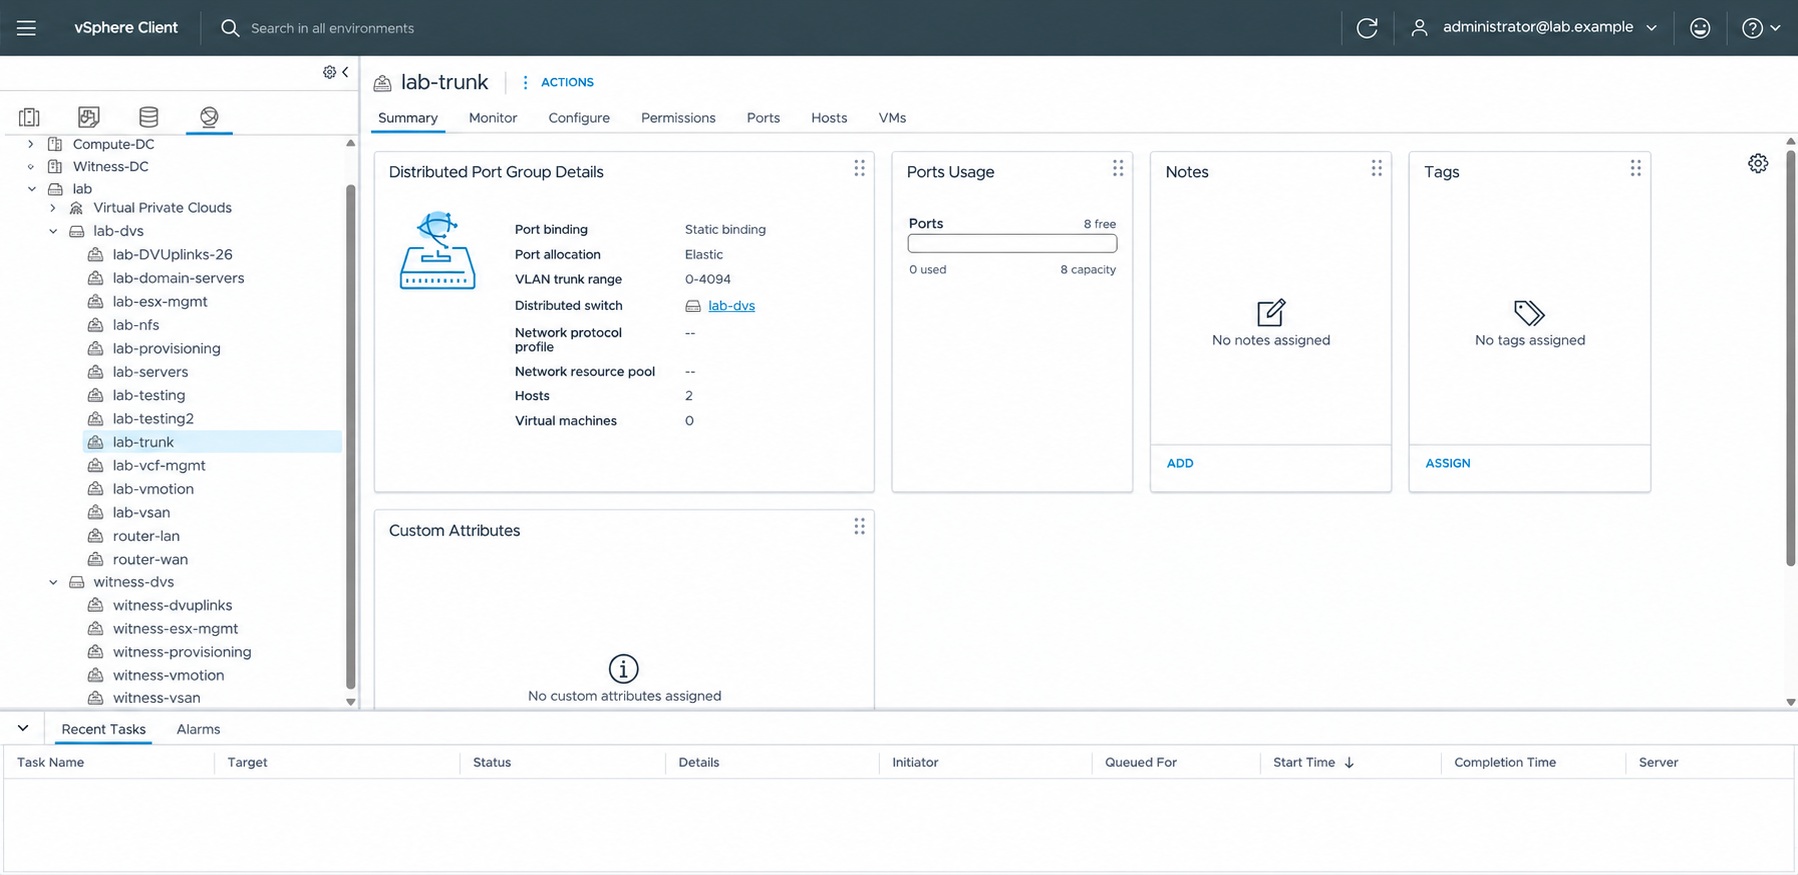Follow the lab-dvs distributed switch link
Image resolution: width=1798 pixels, height=875 pixels.
(731, 306)
